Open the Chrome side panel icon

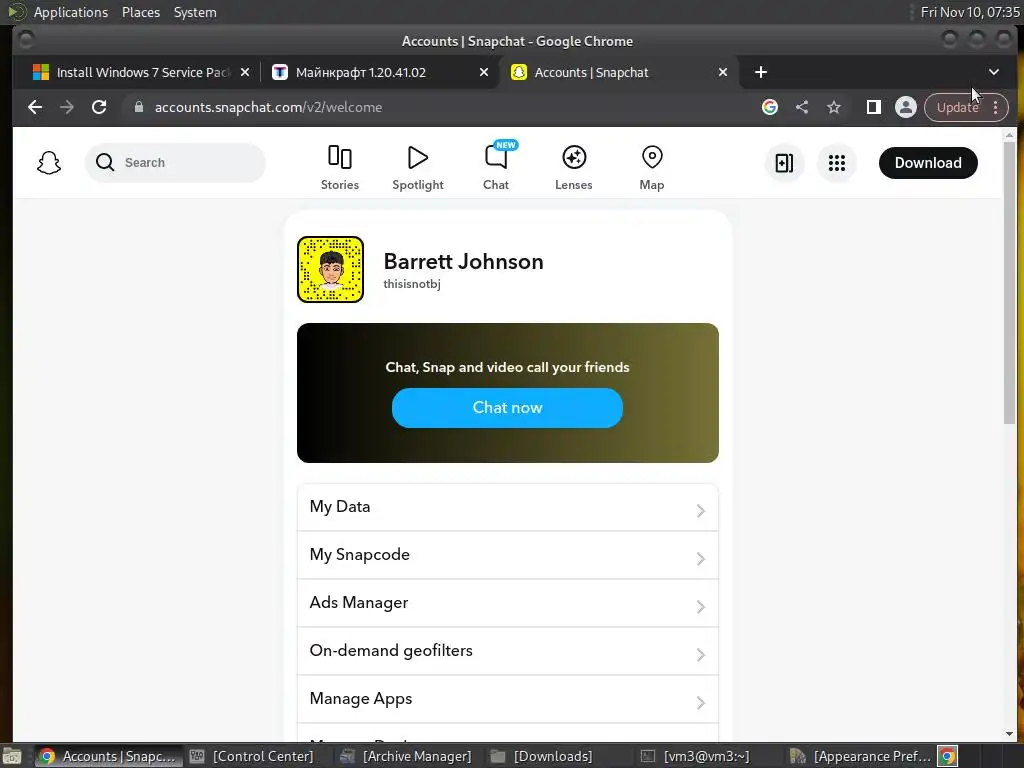point(874,107)
